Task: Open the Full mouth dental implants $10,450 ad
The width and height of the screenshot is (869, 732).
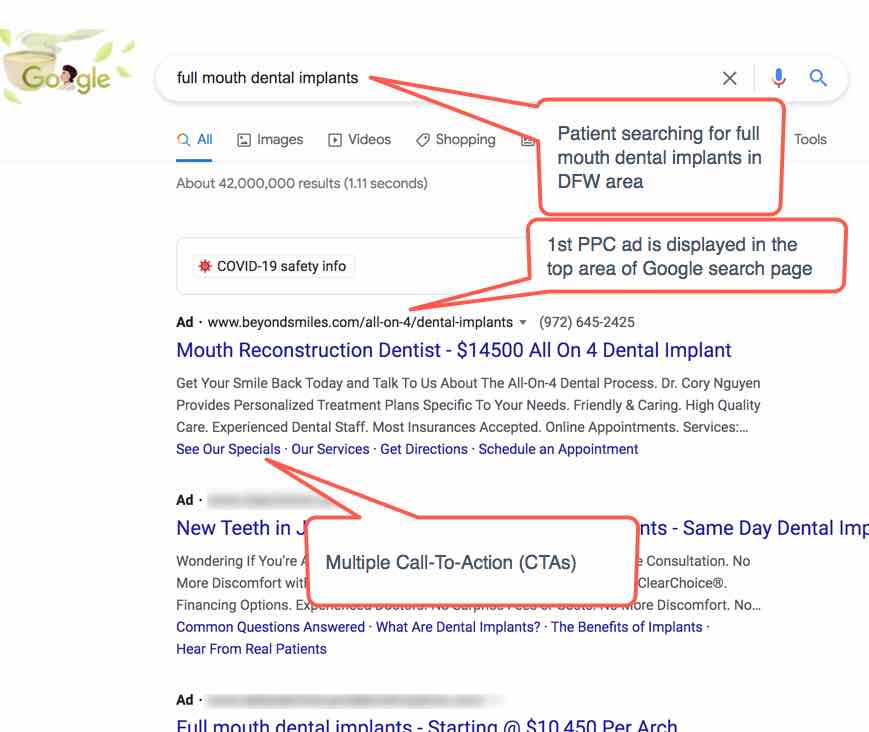Action: (x=427, y=725)
